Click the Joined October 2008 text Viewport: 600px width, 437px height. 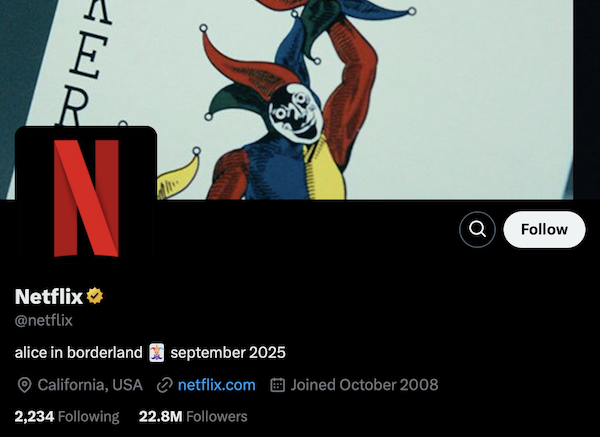pyautogui.click(x=364, y=385)
